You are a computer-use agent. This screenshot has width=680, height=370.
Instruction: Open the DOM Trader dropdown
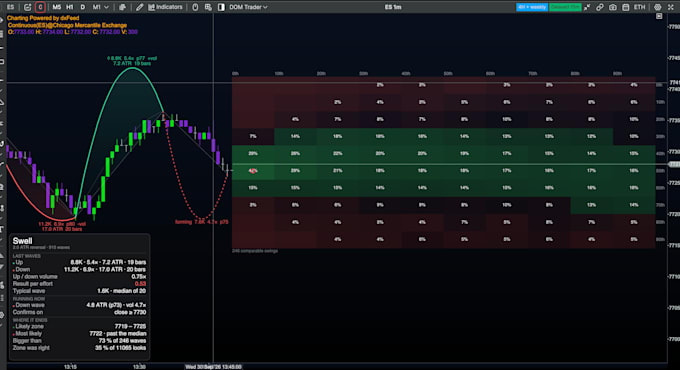(248, 7)
